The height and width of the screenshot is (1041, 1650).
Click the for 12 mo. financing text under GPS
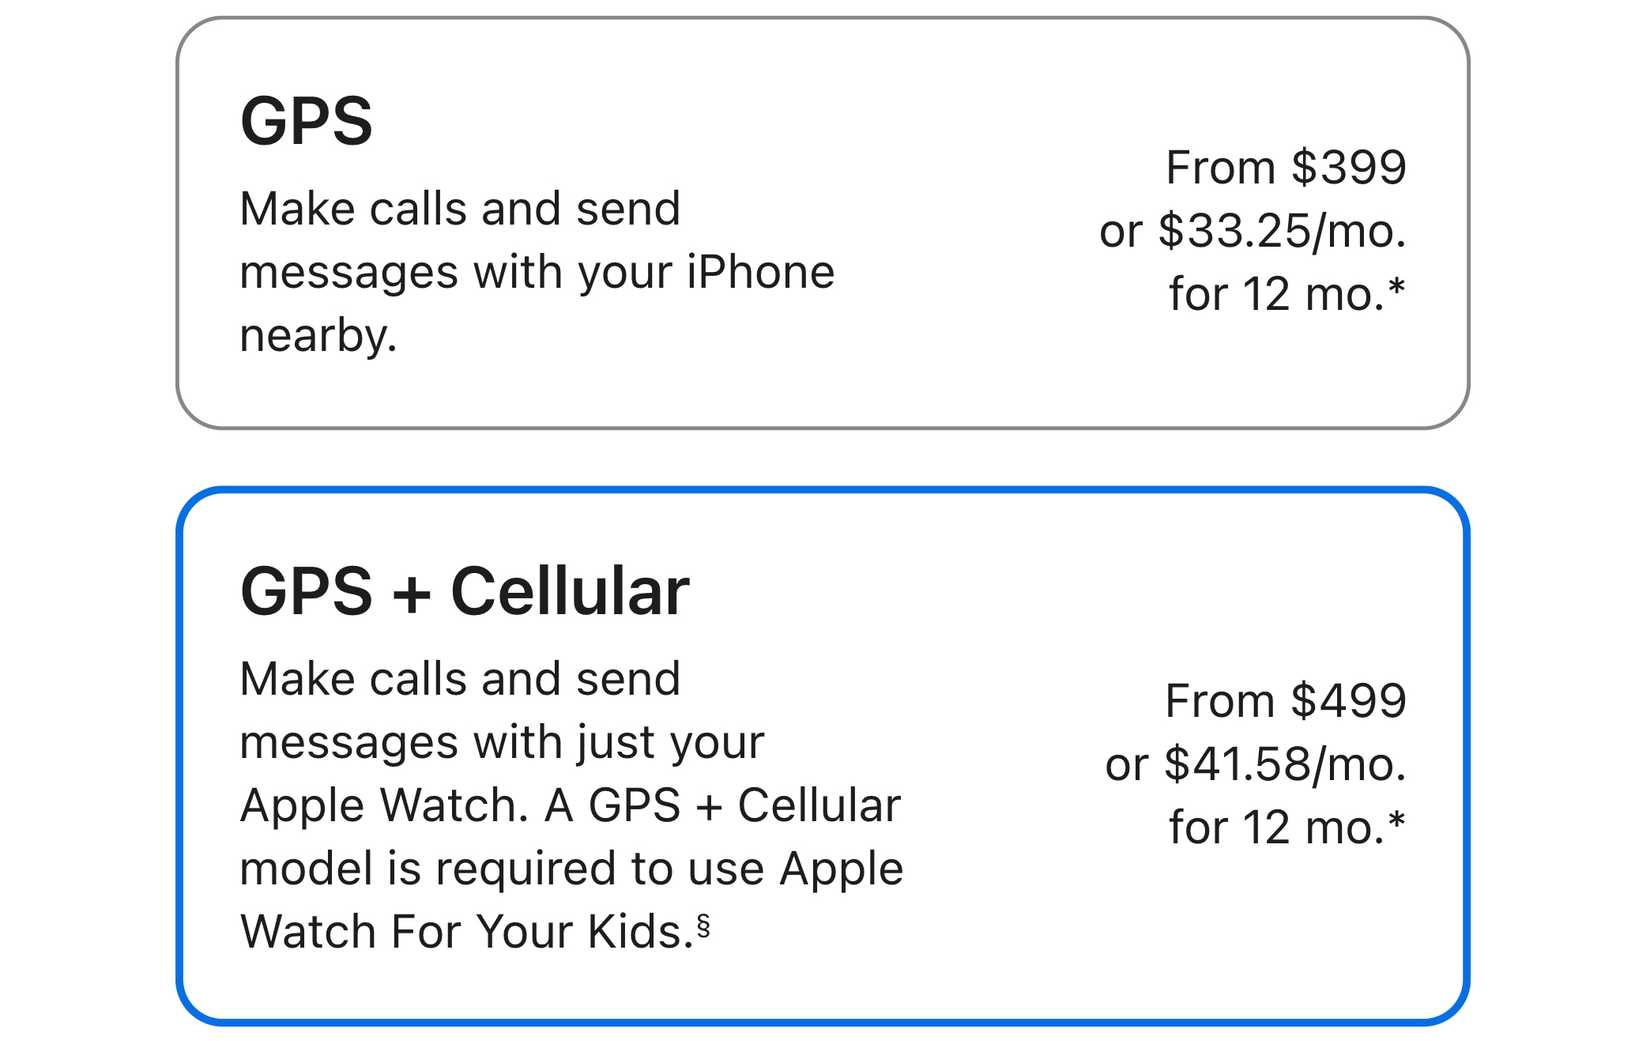coord(1290,293)
